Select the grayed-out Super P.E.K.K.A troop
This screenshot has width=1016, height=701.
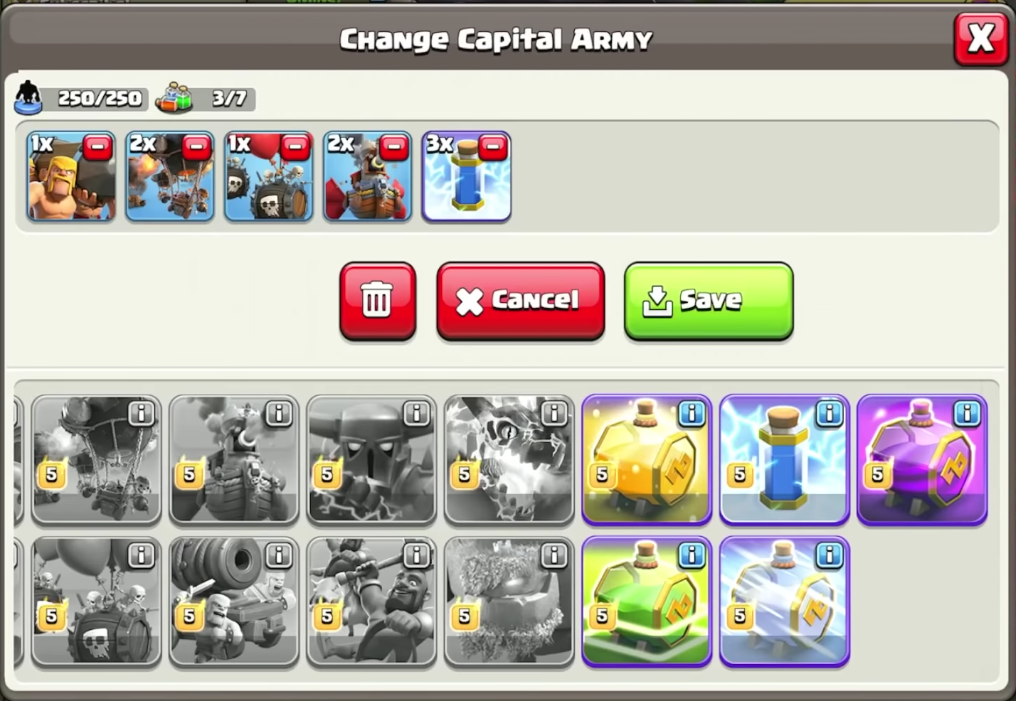[x=371, y=460]
